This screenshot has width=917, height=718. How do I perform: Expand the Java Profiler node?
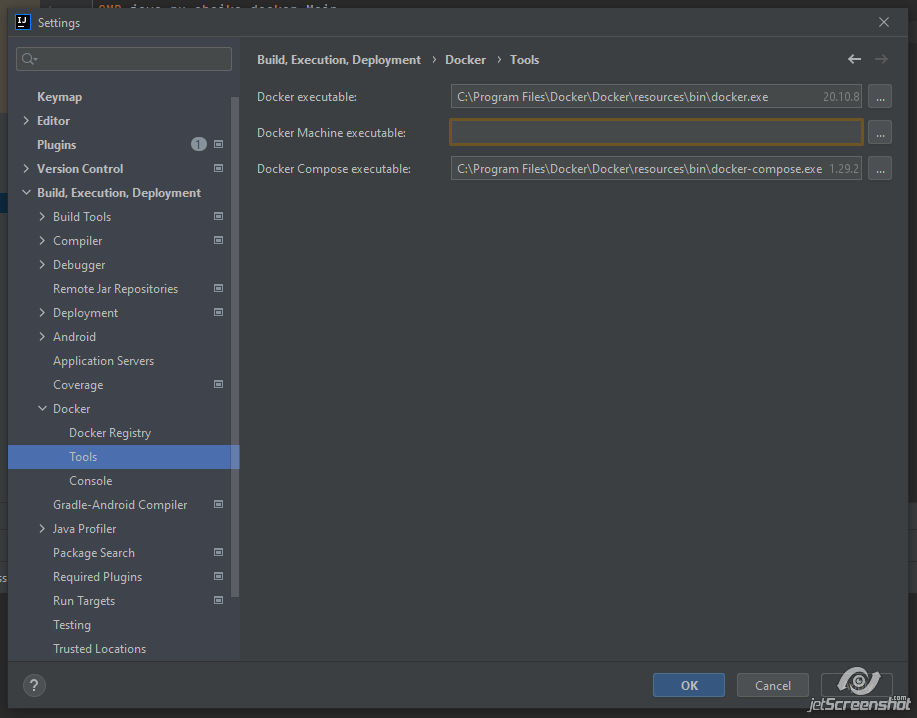pos(42,528)
